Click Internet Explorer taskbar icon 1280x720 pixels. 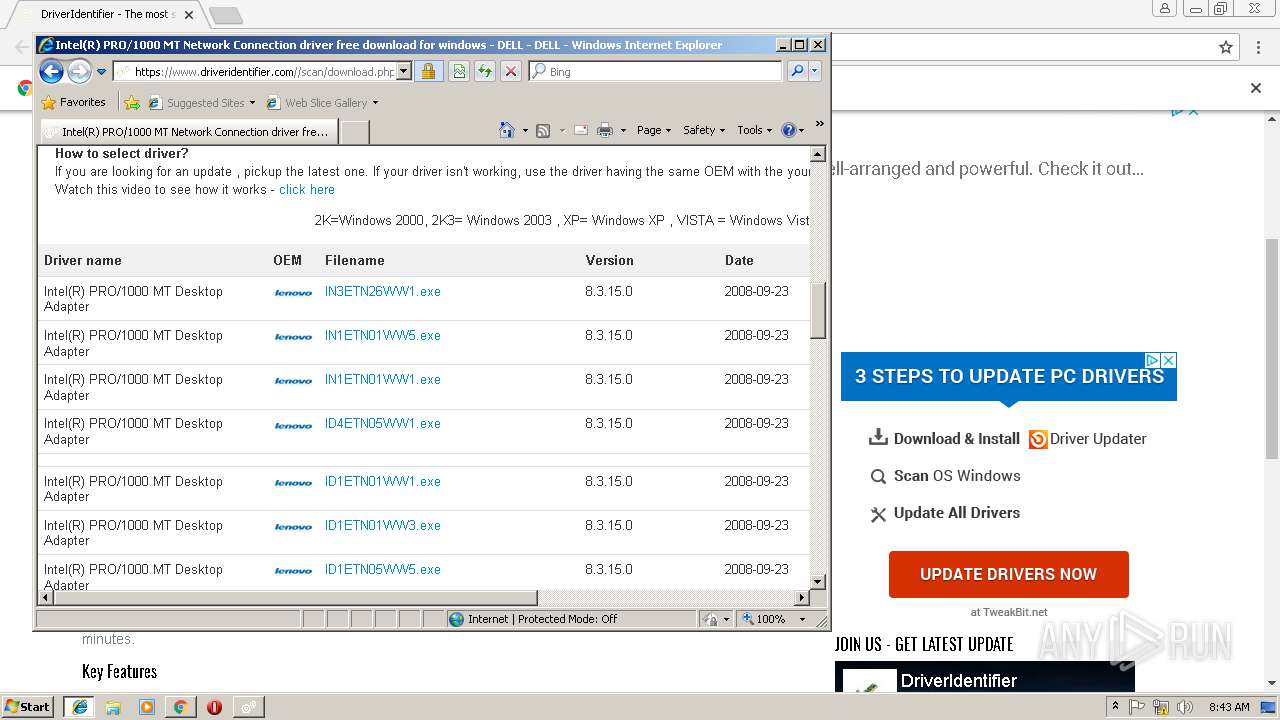point(79,707)
